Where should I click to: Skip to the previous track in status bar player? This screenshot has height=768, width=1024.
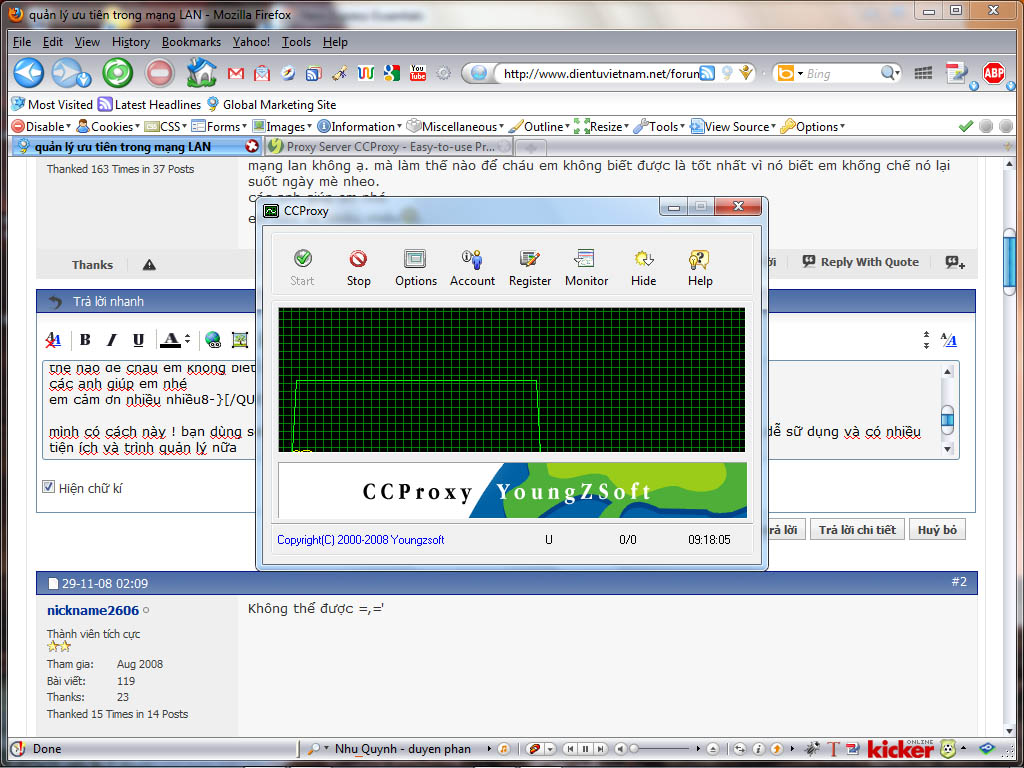pyautogui.click(x=571, y=749)
